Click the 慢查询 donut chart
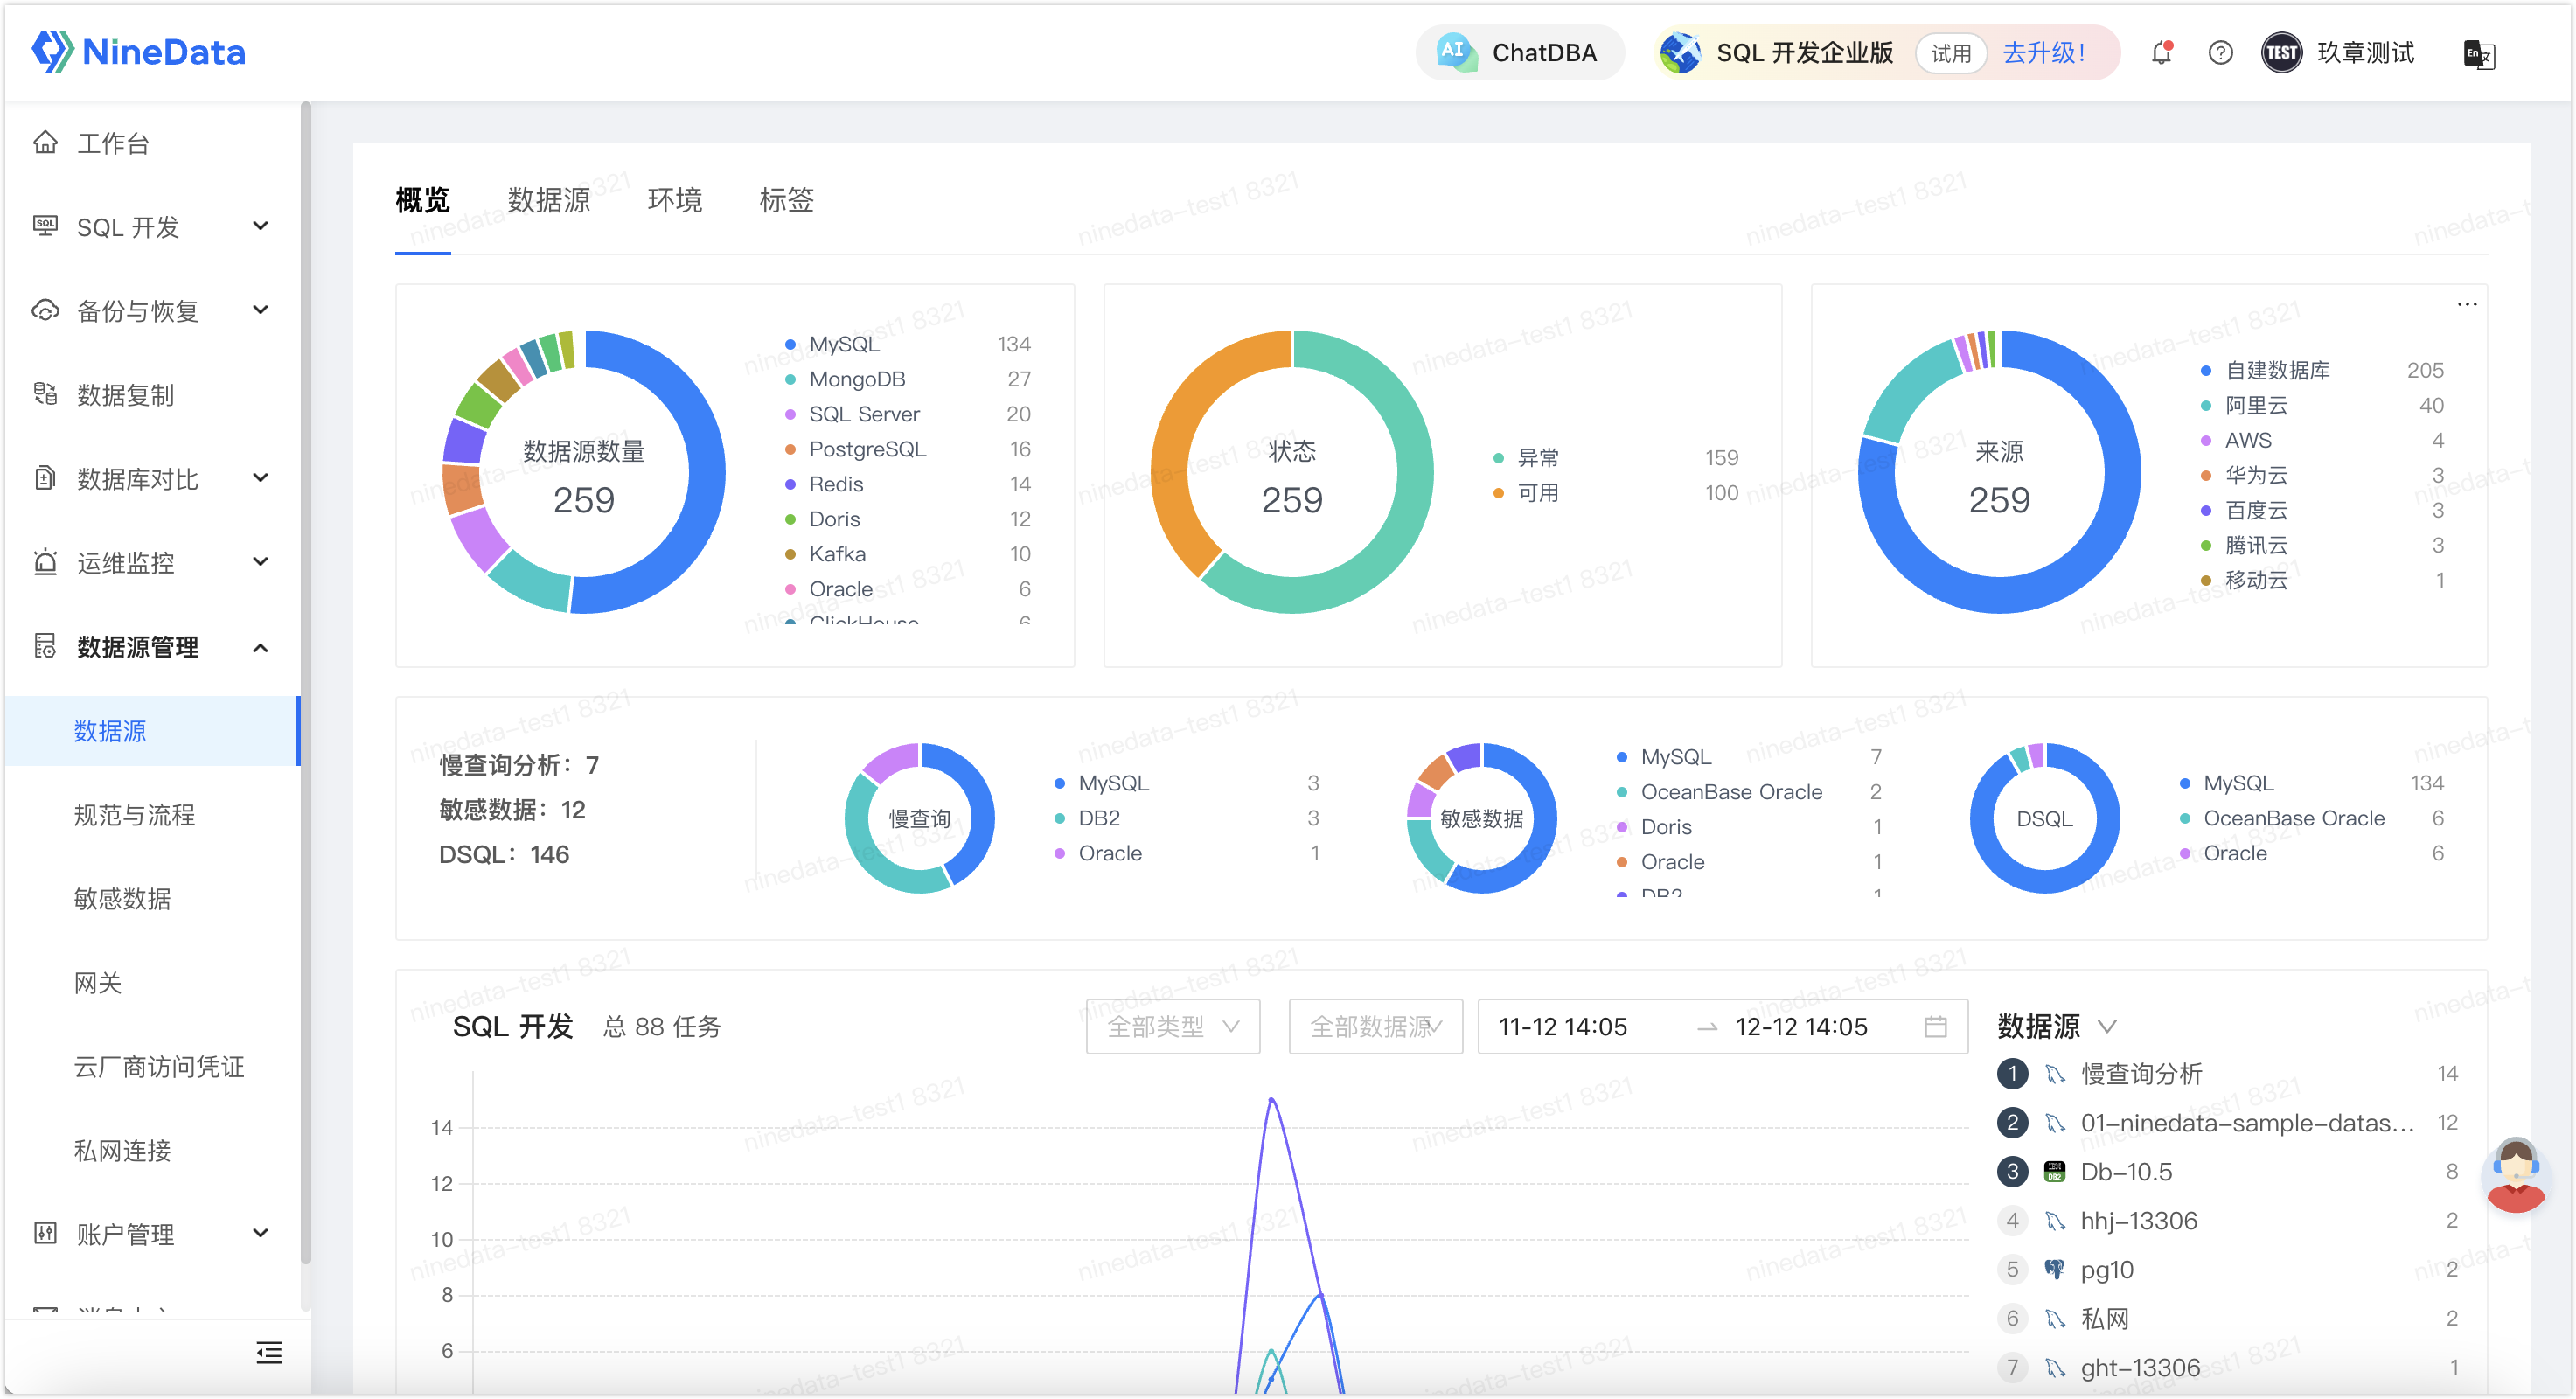This screenshot has width=2576, height=1399. (x=919, y=818)
